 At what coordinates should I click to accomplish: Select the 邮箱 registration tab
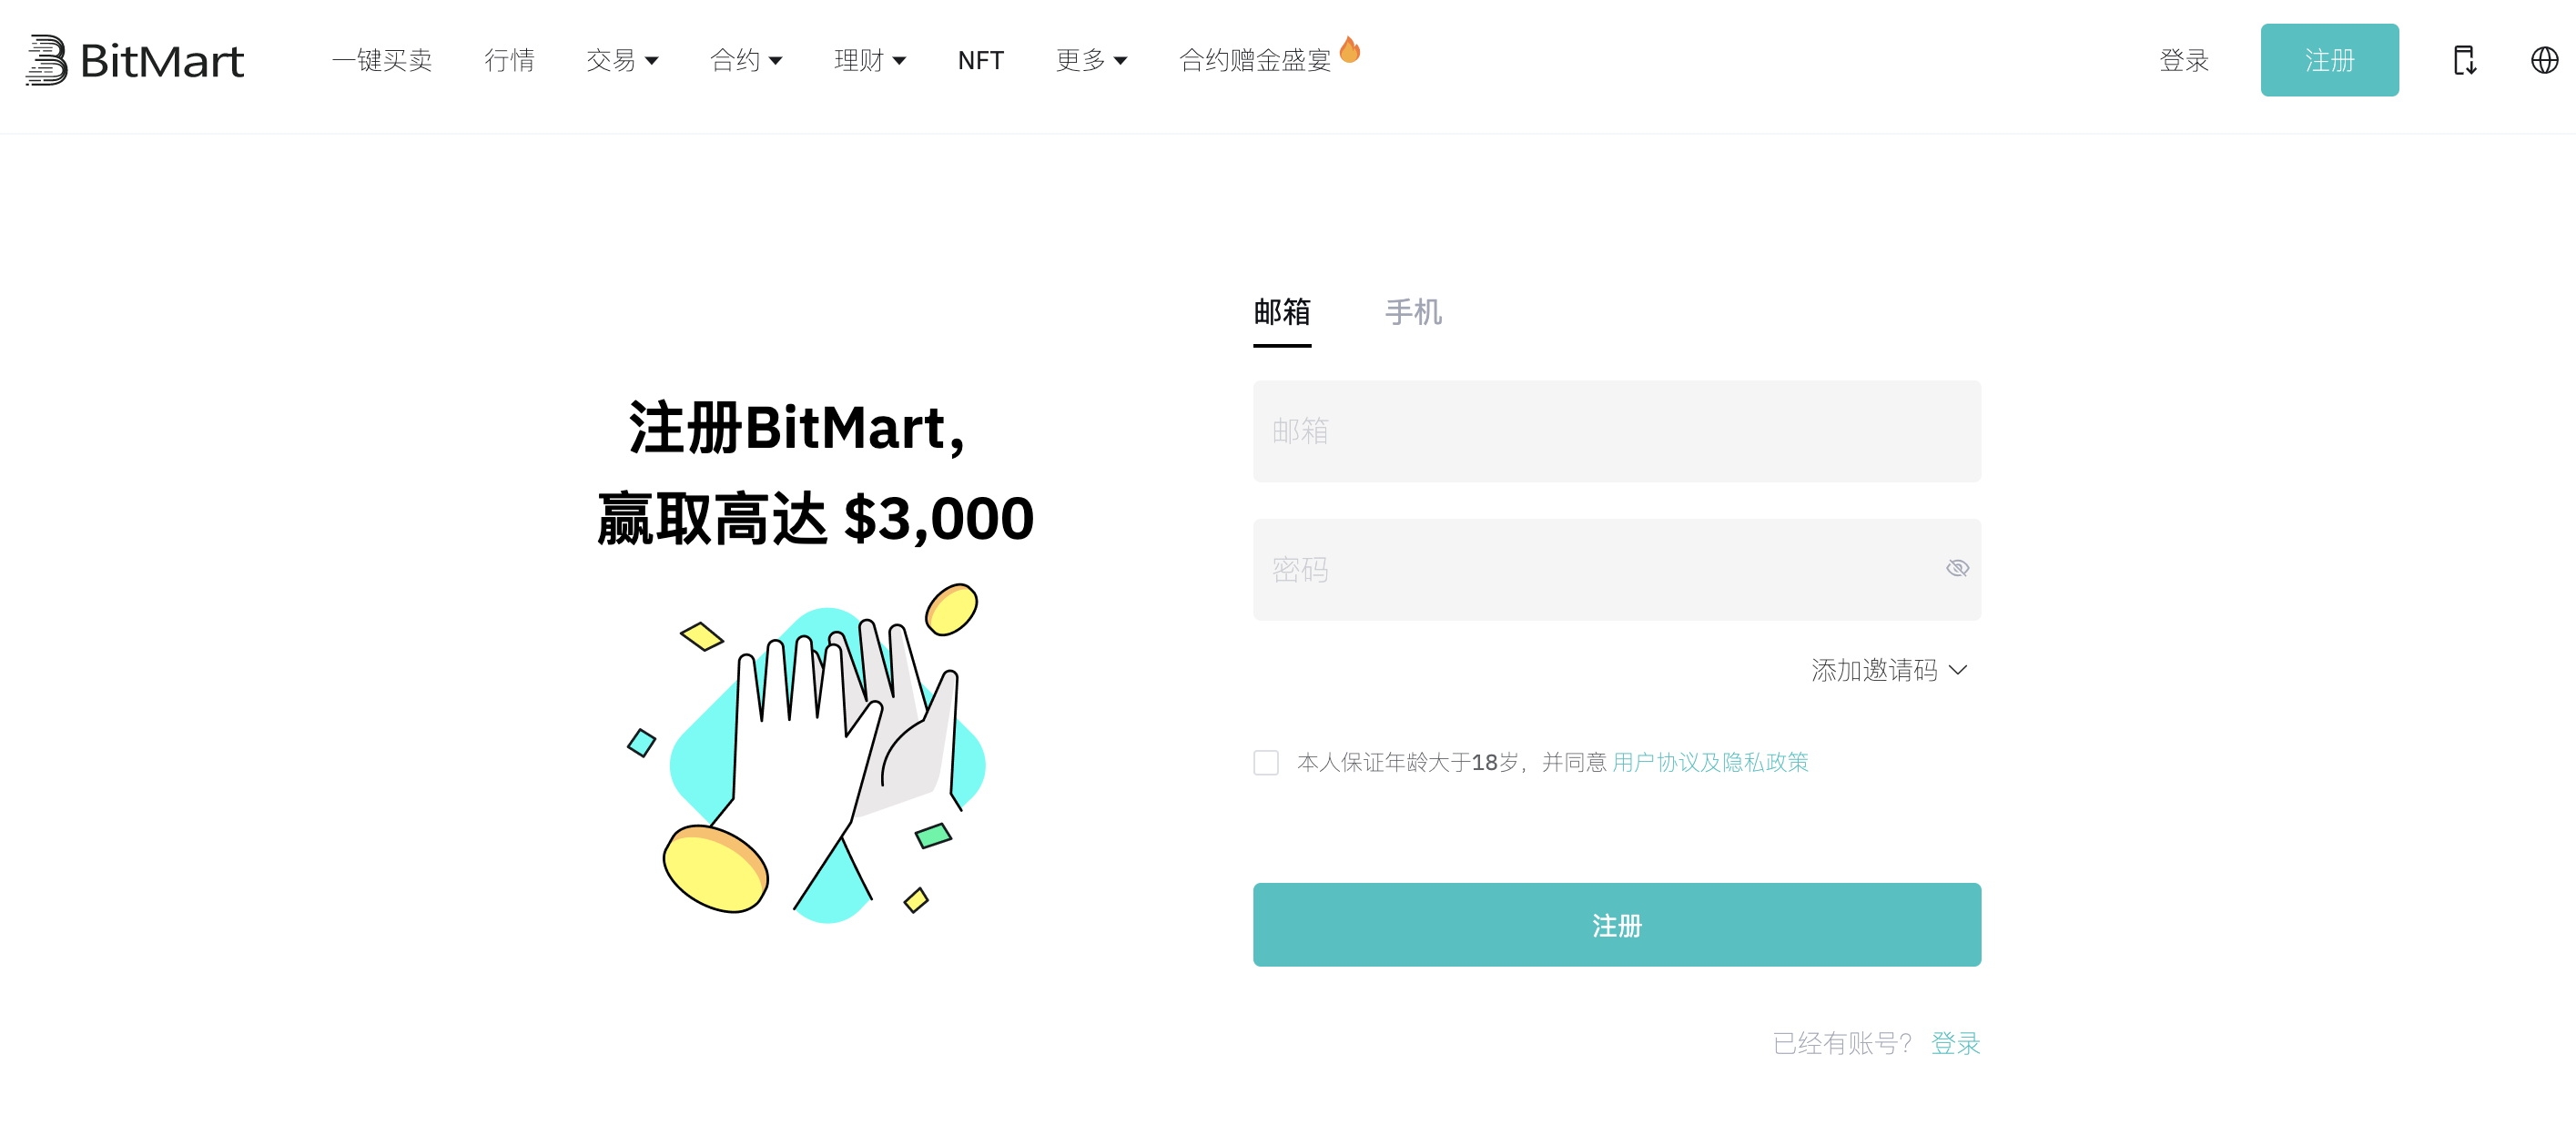tap(1282, 312)
